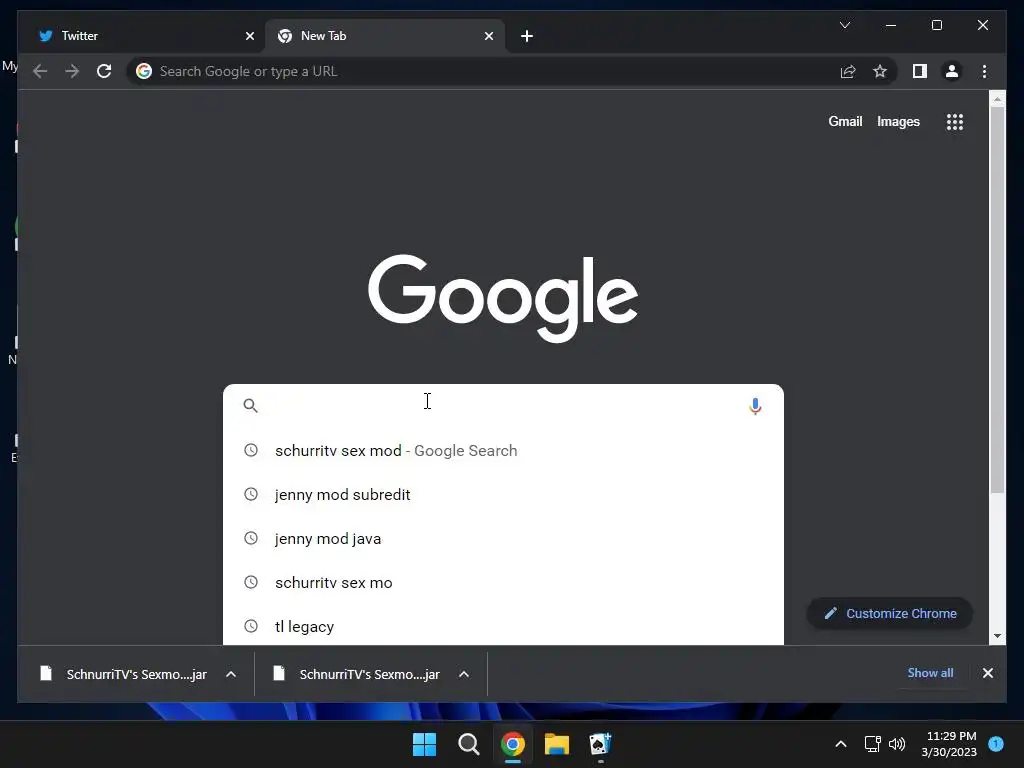Click the page vertical scrollbar thumb
Image resolution: width=1024 pixels, height=768 pixels.
997,299
